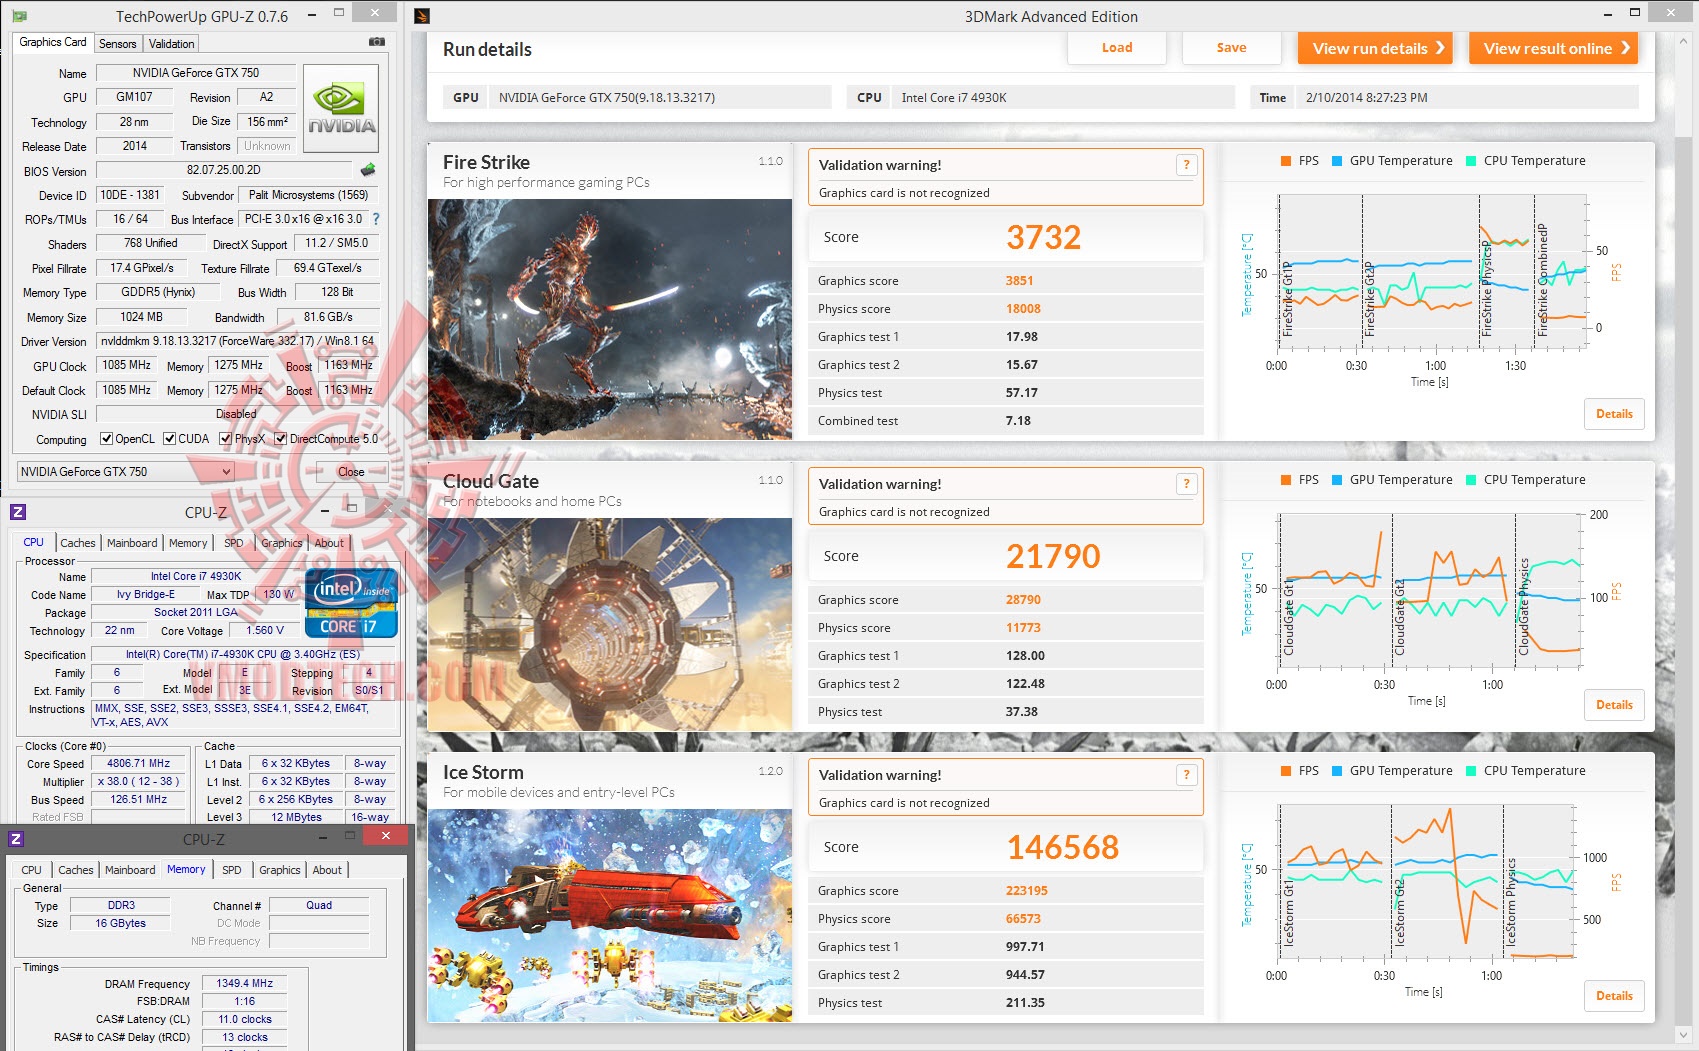
Task: Click the Bus Interface question mark in GPU-Z
Action: point(376,219)
